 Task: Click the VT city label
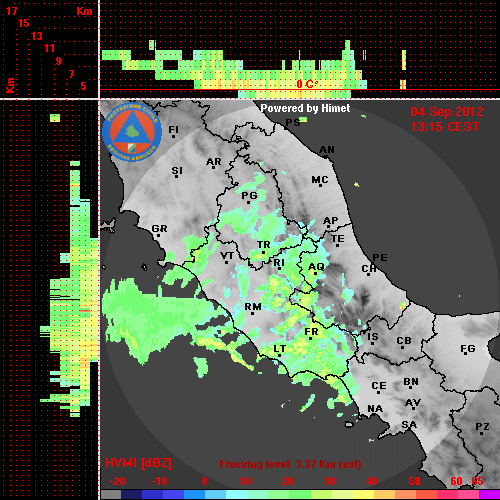click(x=227, y=256)
